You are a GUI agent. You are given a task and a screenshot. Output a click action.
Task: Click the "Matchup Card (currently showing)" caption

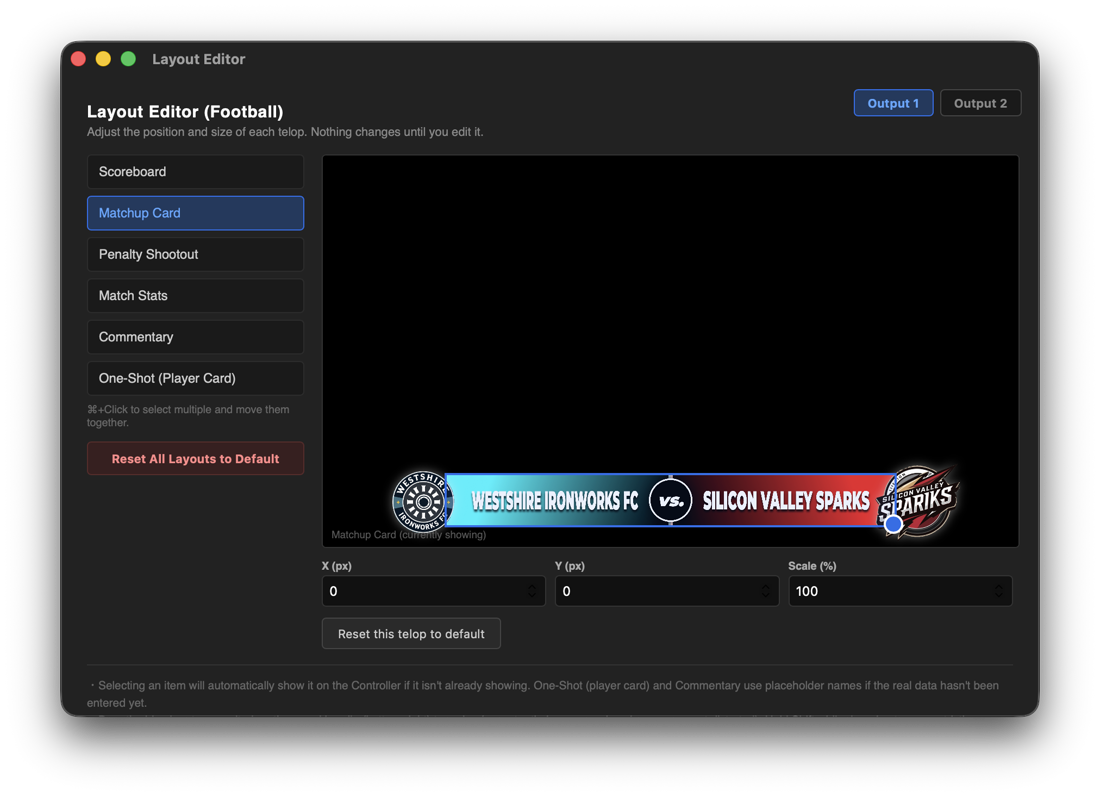click(x=408, y=535)
